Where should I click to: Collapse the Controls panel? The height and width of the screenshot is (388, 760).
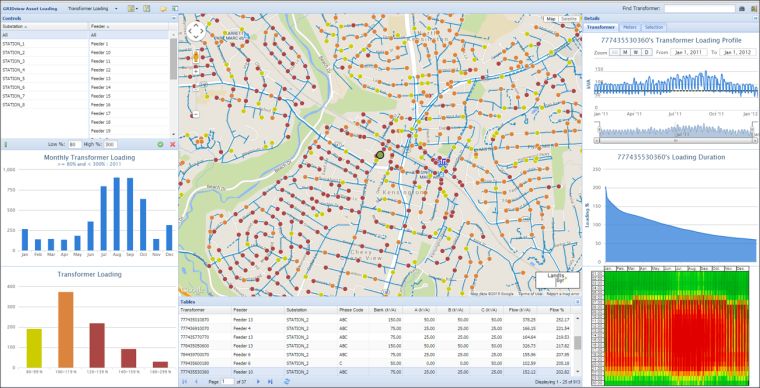[174, 18]
